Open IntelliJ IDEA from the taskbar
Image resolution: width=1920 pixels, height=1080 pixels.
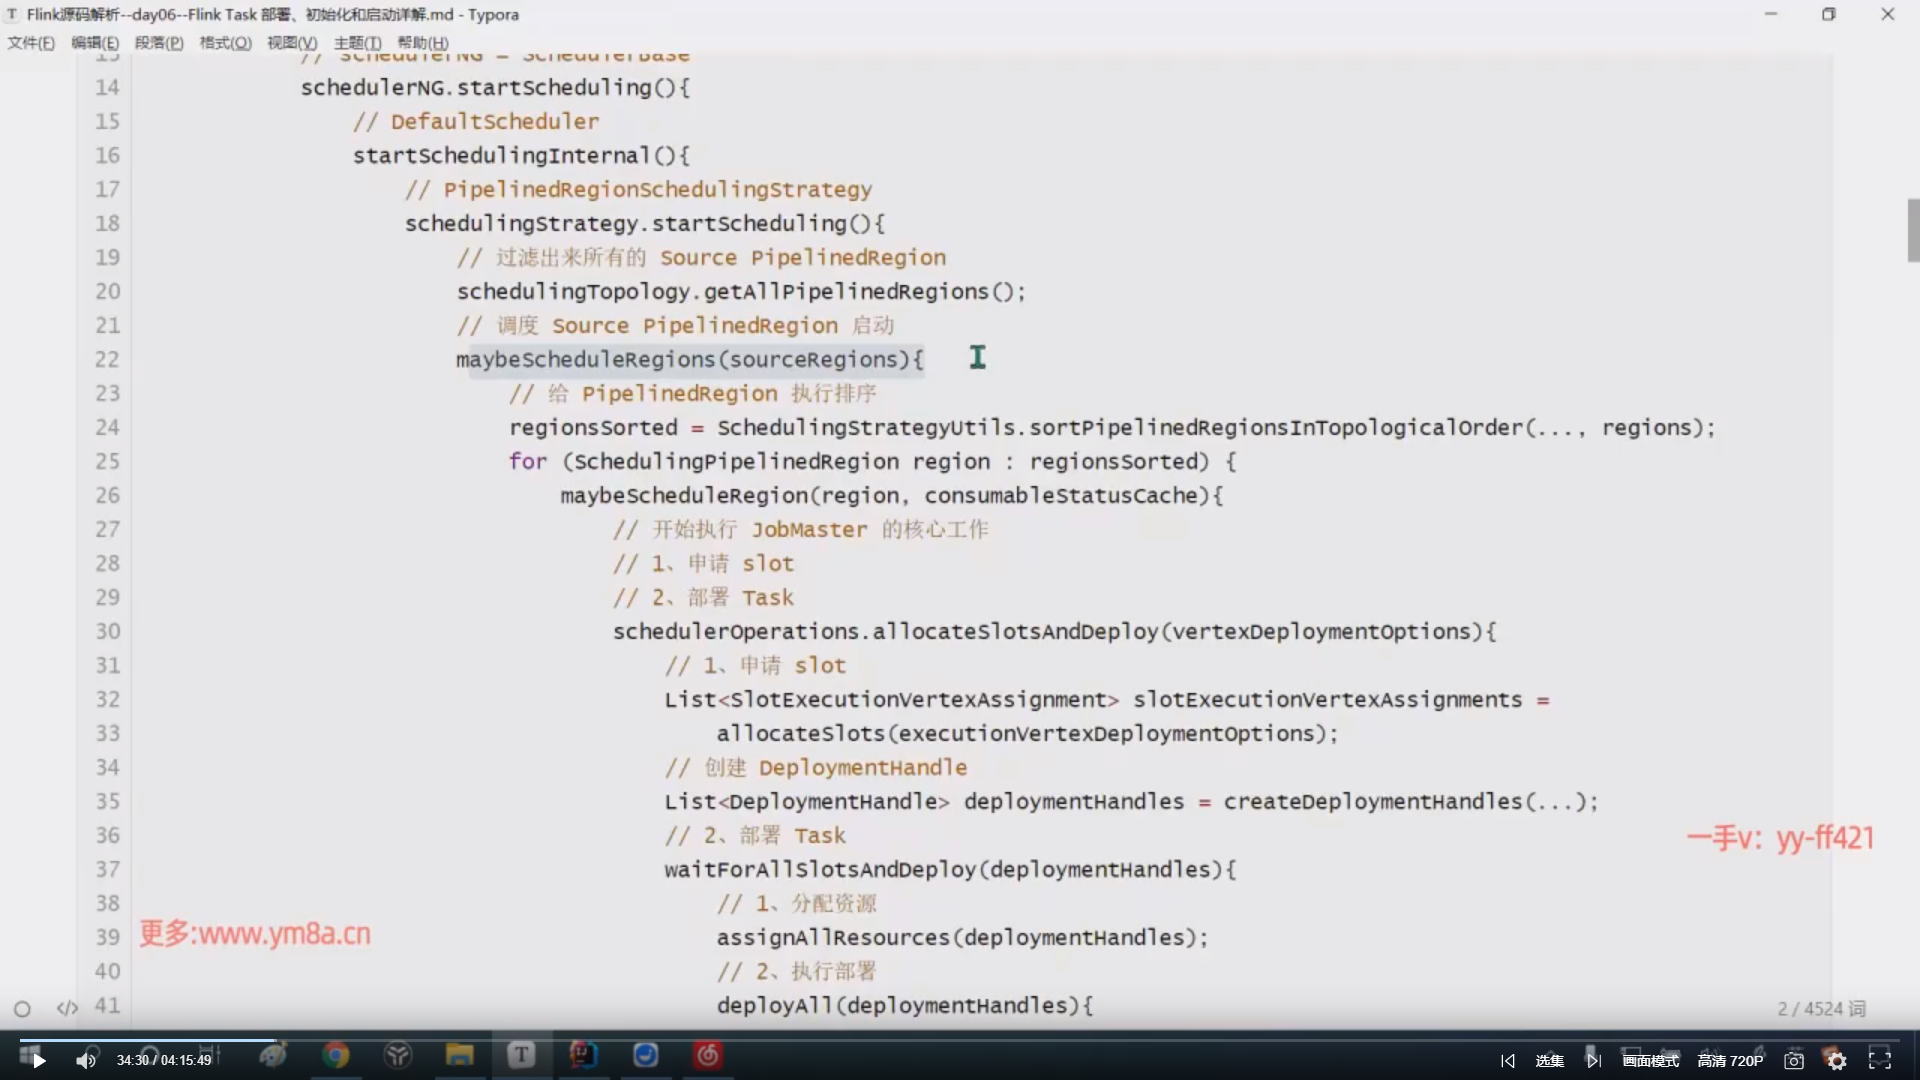pos(583,1055)
